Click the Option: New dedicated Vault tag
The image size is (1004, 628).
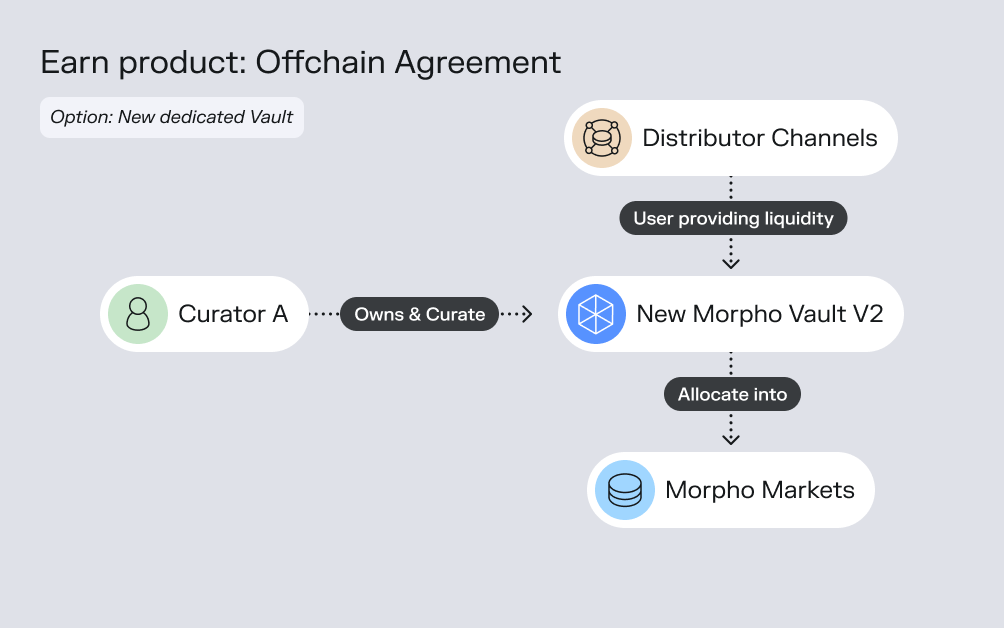(171, 117)
